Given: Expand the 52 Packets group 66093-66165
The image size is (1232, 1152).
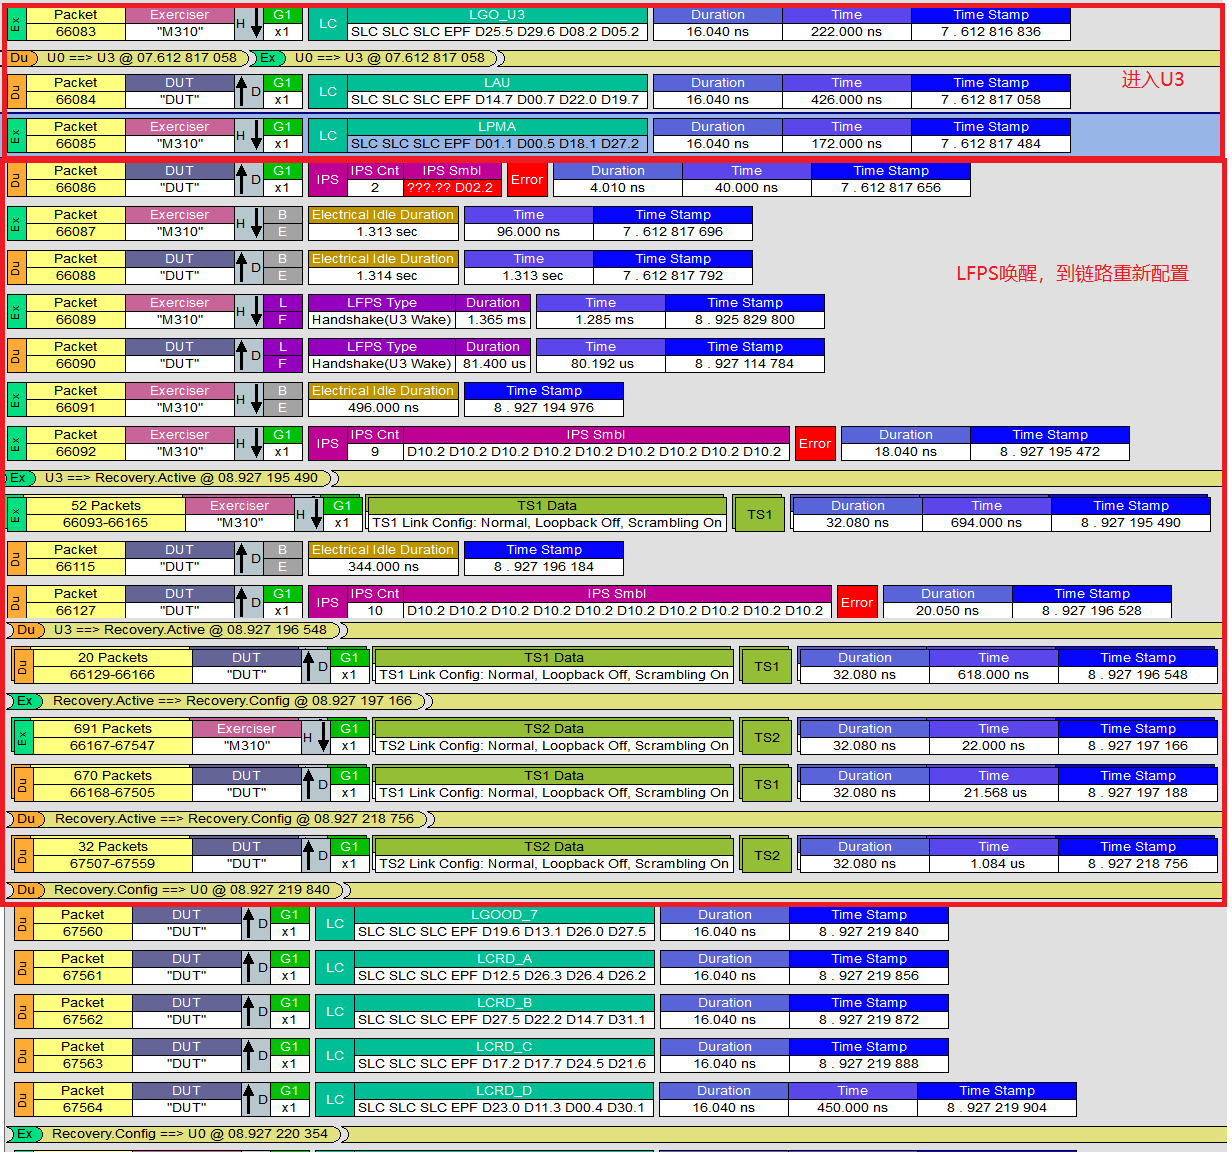Looking at the screenshot, I should click(105, 515).
